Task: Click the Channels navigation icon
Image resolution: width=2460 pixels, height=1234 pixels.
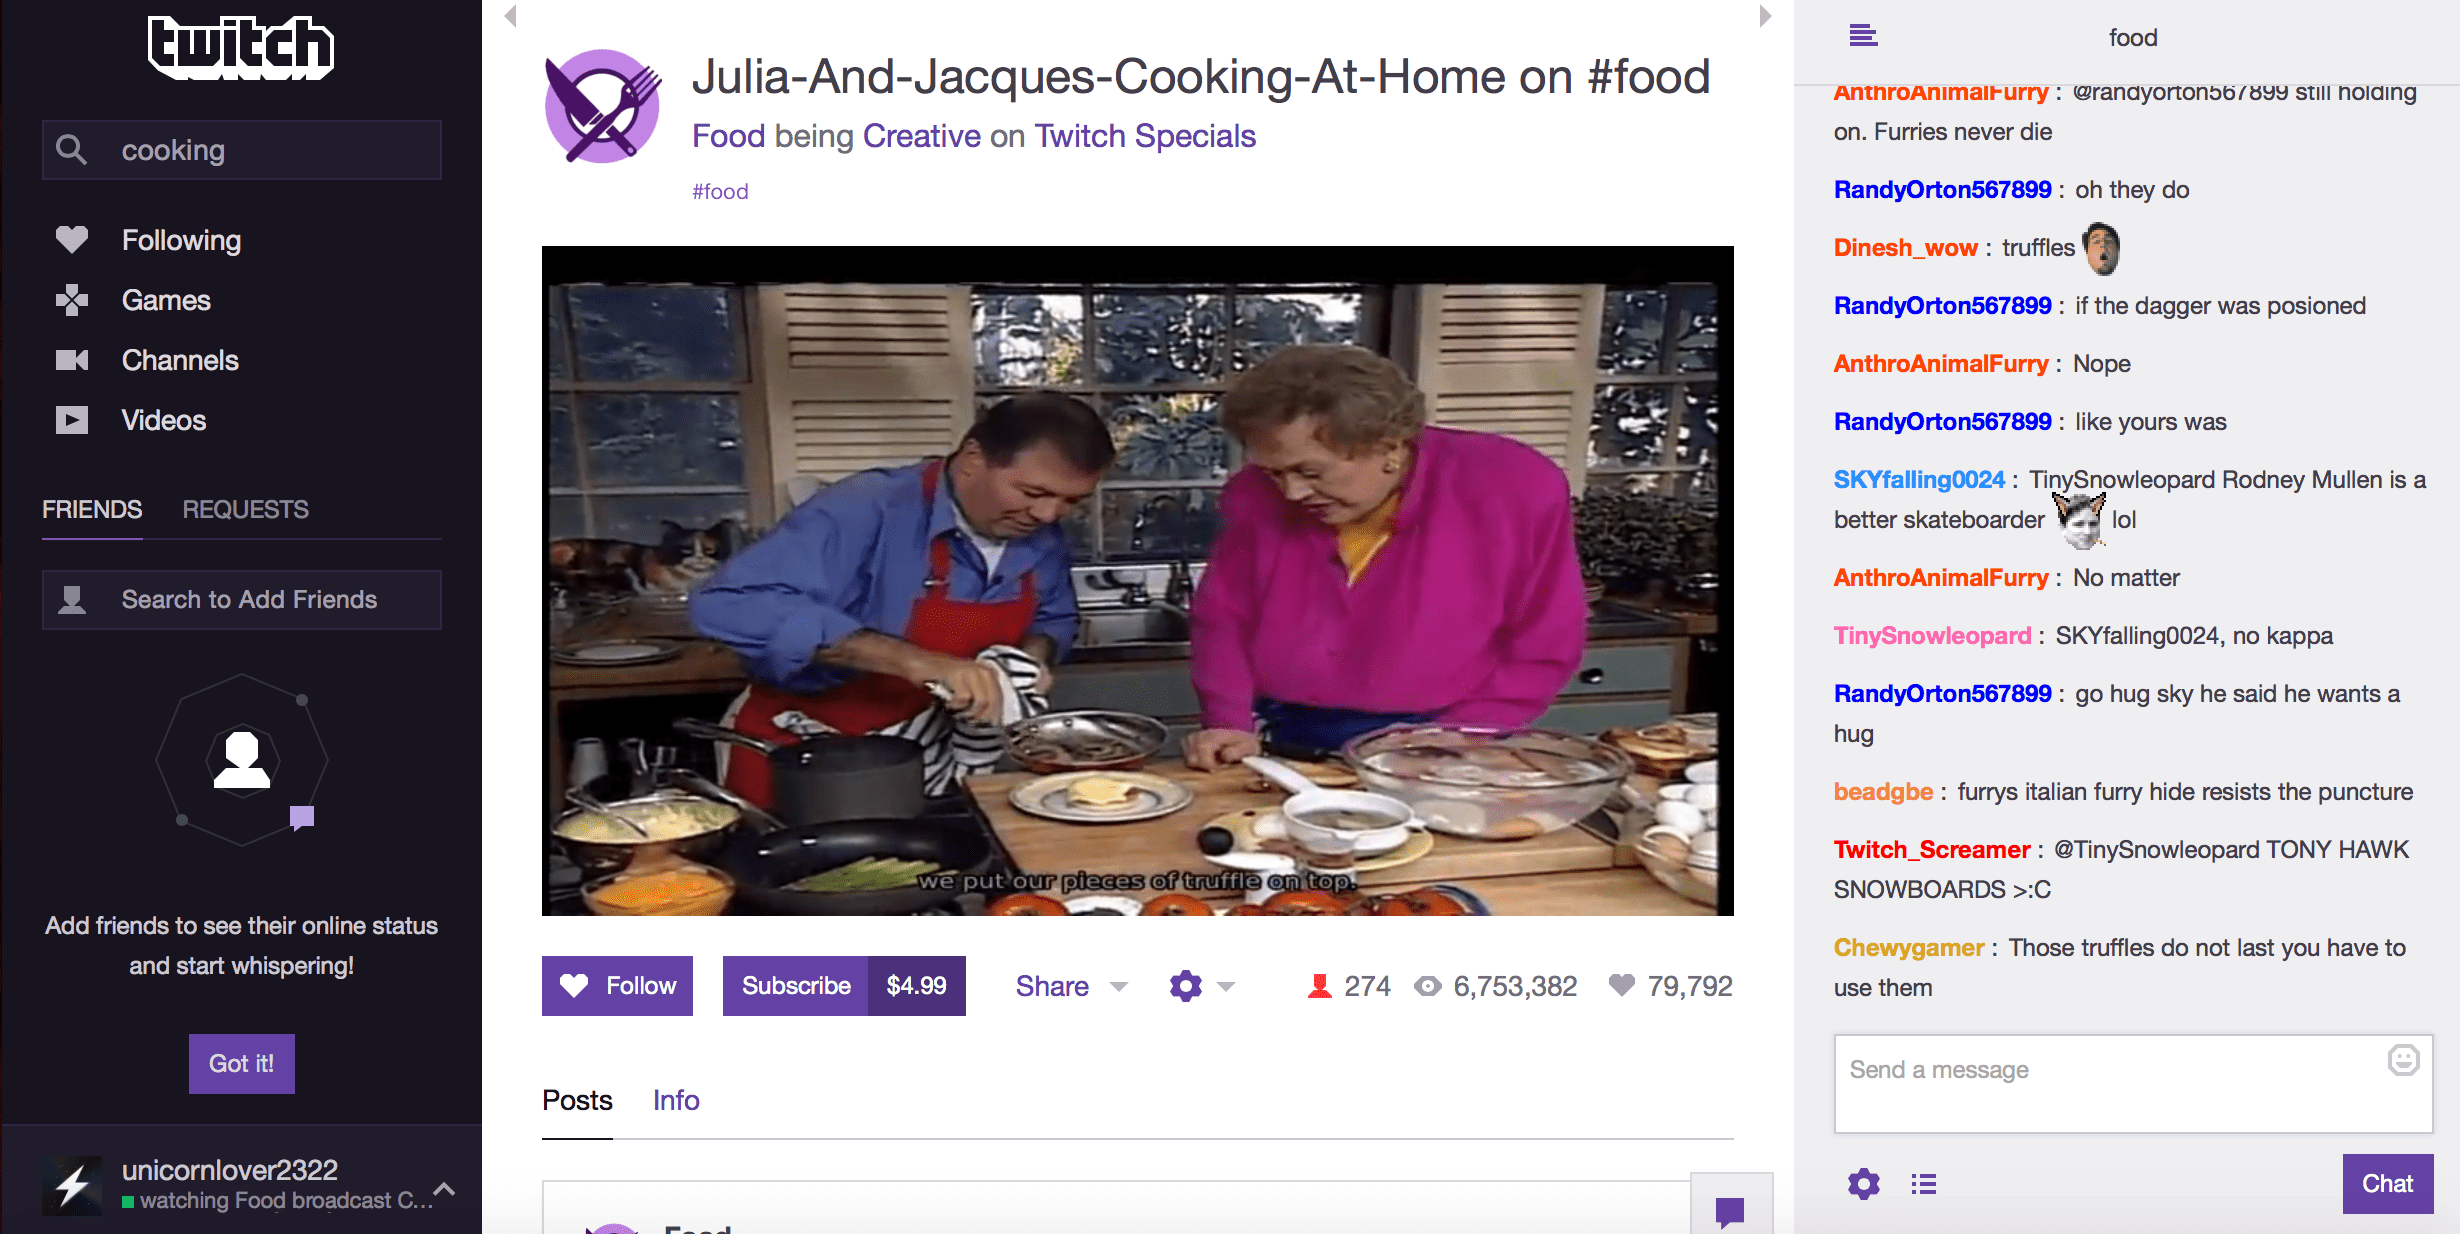Action: point(72,359)
